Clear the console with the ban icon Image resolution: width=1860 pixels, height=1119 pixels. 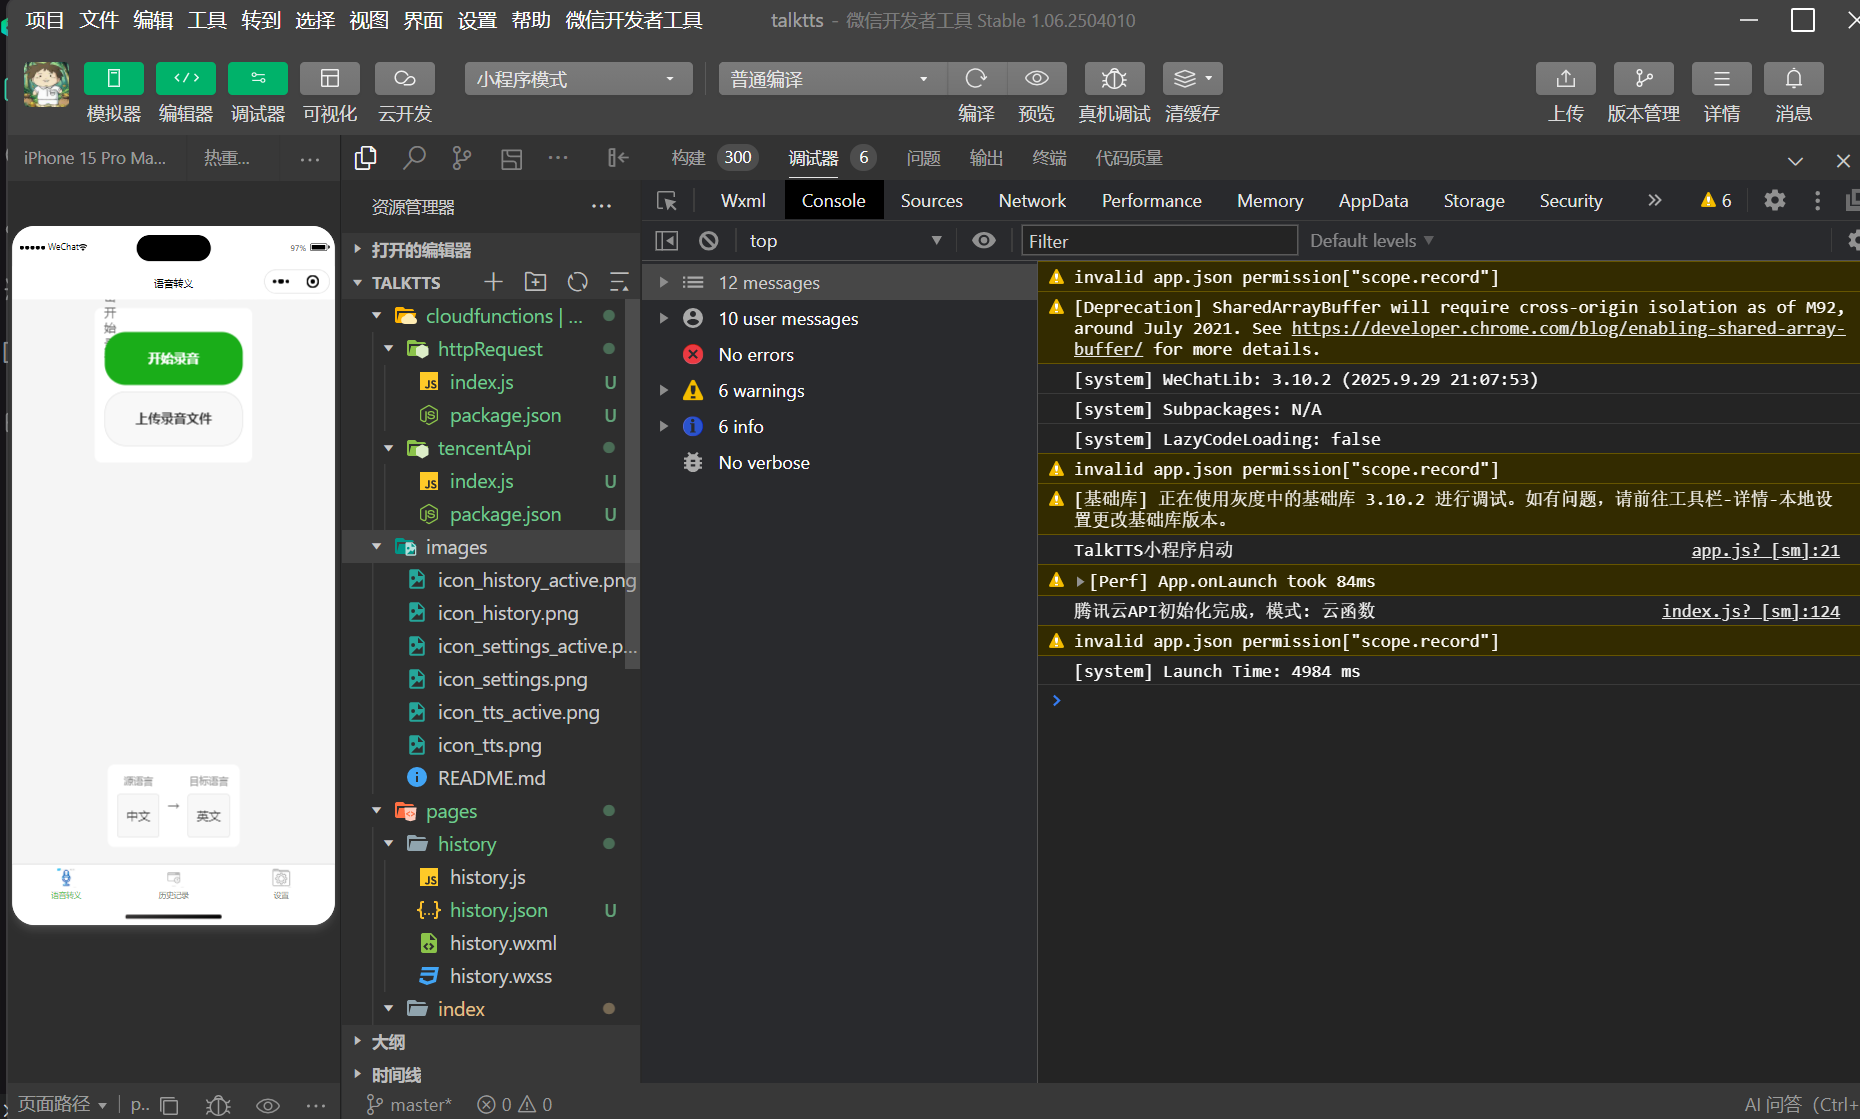point(709,241)
